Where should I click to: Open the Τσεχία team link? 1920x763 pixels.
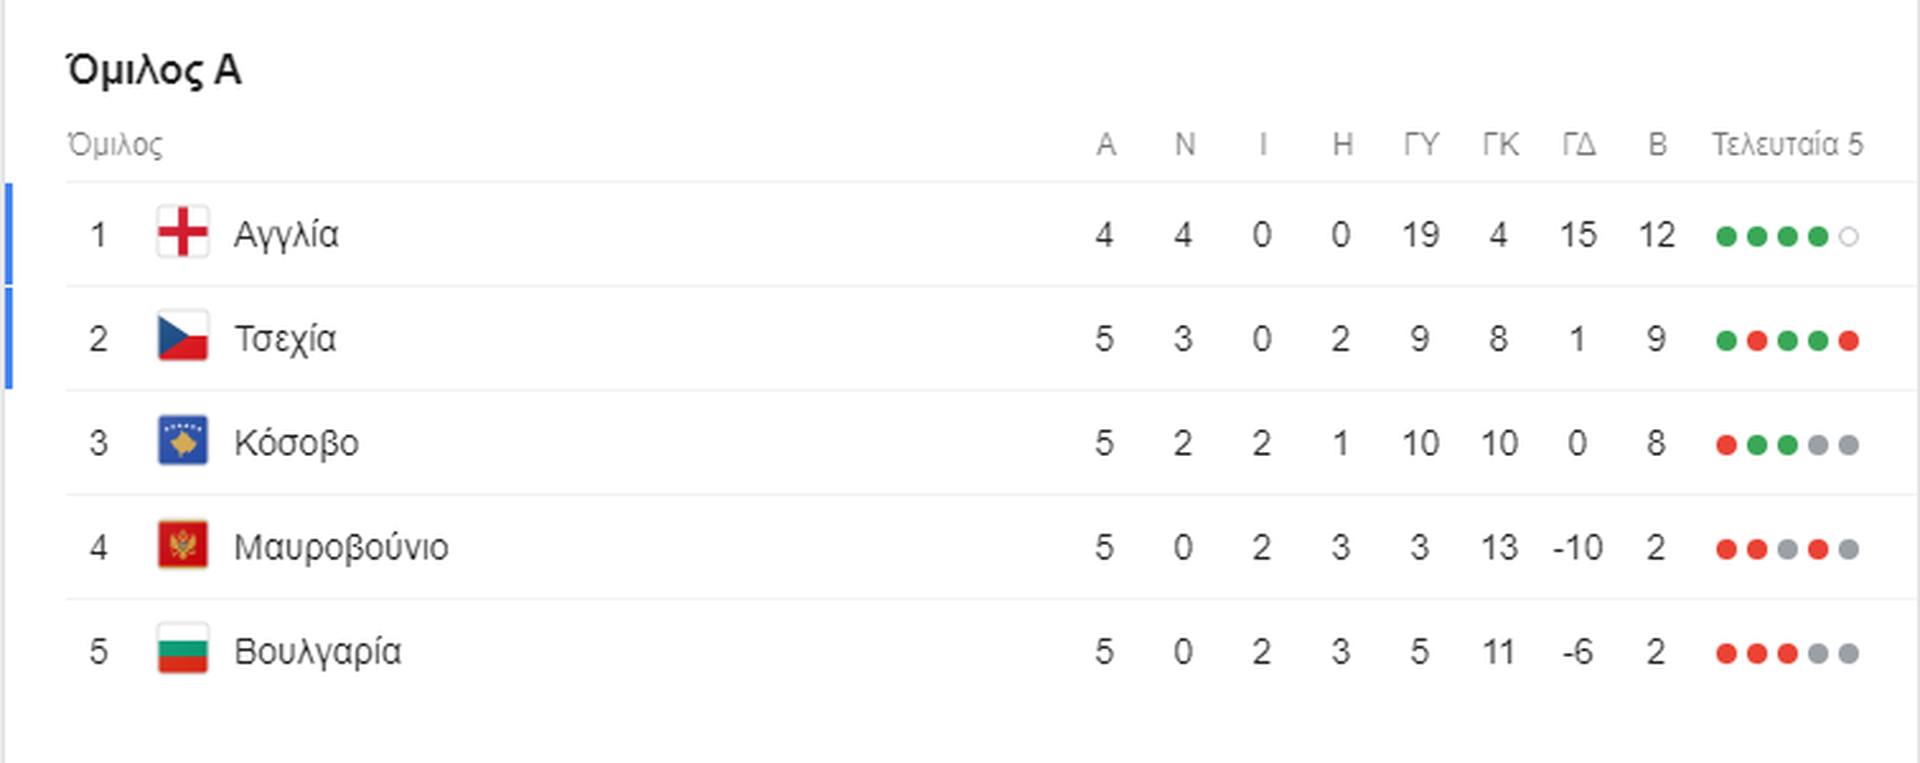point(285,339)
